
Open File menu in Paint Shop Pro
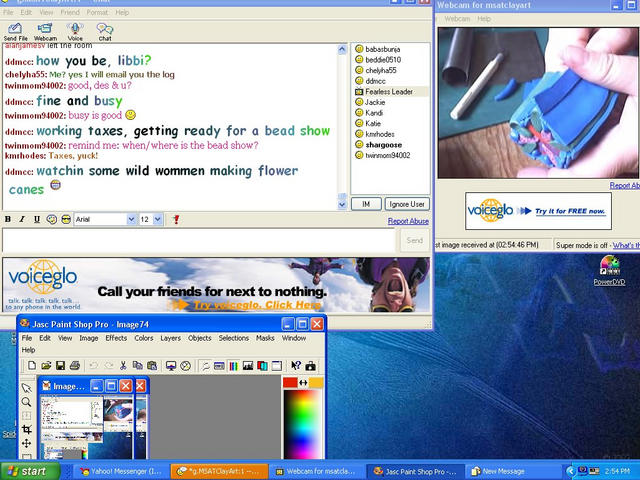point(27,338)
